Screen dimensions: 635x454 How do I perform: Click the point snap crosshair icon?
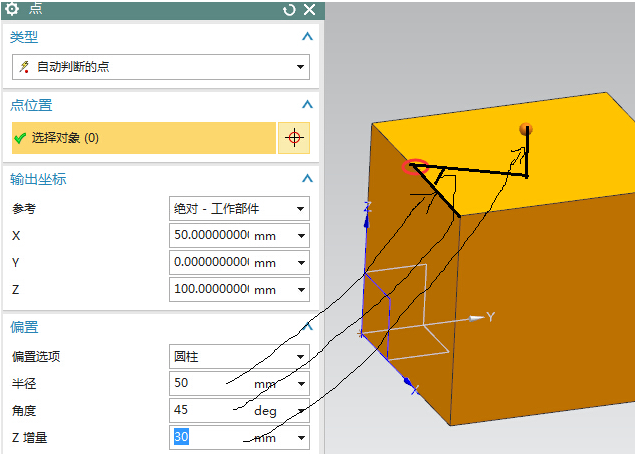pos(294,138)
